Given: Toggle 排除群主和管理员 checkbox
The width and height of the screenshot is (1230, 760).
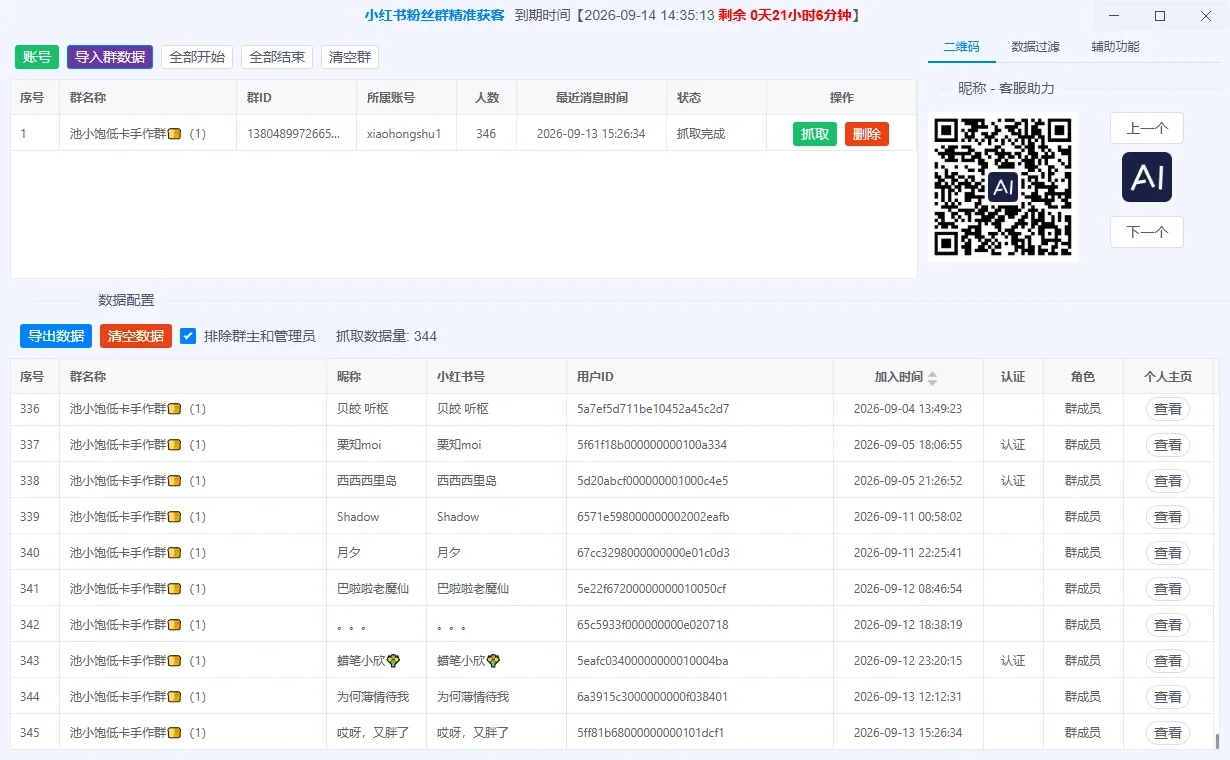Looking at the screenshot, I should pos(188,336).
